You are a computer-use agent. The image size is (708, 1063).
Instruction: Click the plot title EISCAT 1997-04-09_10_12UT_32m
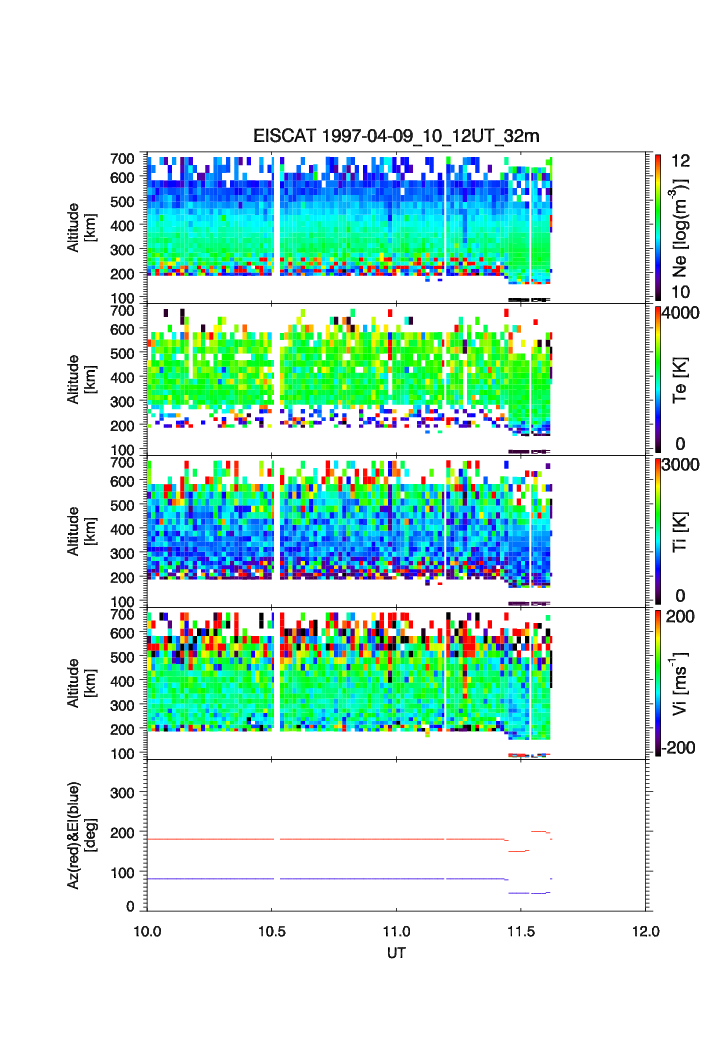(x=397, y=136)
